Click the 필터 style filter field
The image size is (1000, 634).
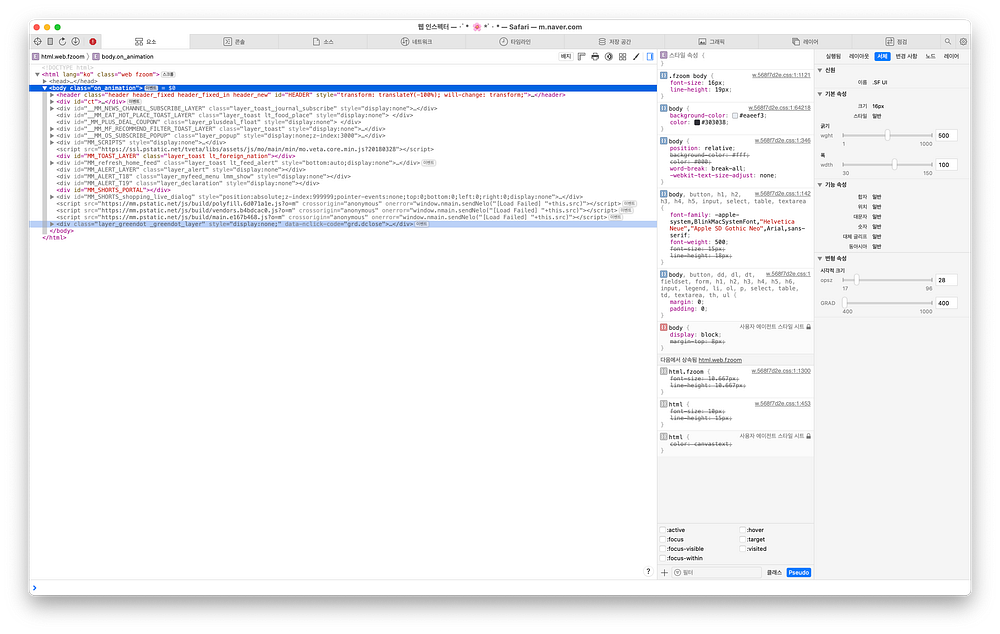(x=717, y=573)
